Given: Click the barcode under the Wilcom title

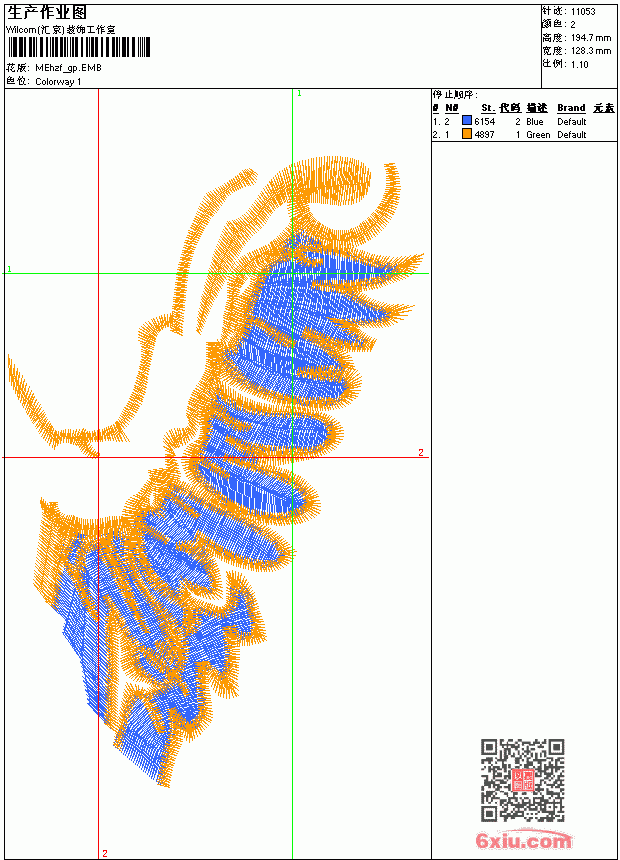Looking at the screenshot, I should coord(78,47).
